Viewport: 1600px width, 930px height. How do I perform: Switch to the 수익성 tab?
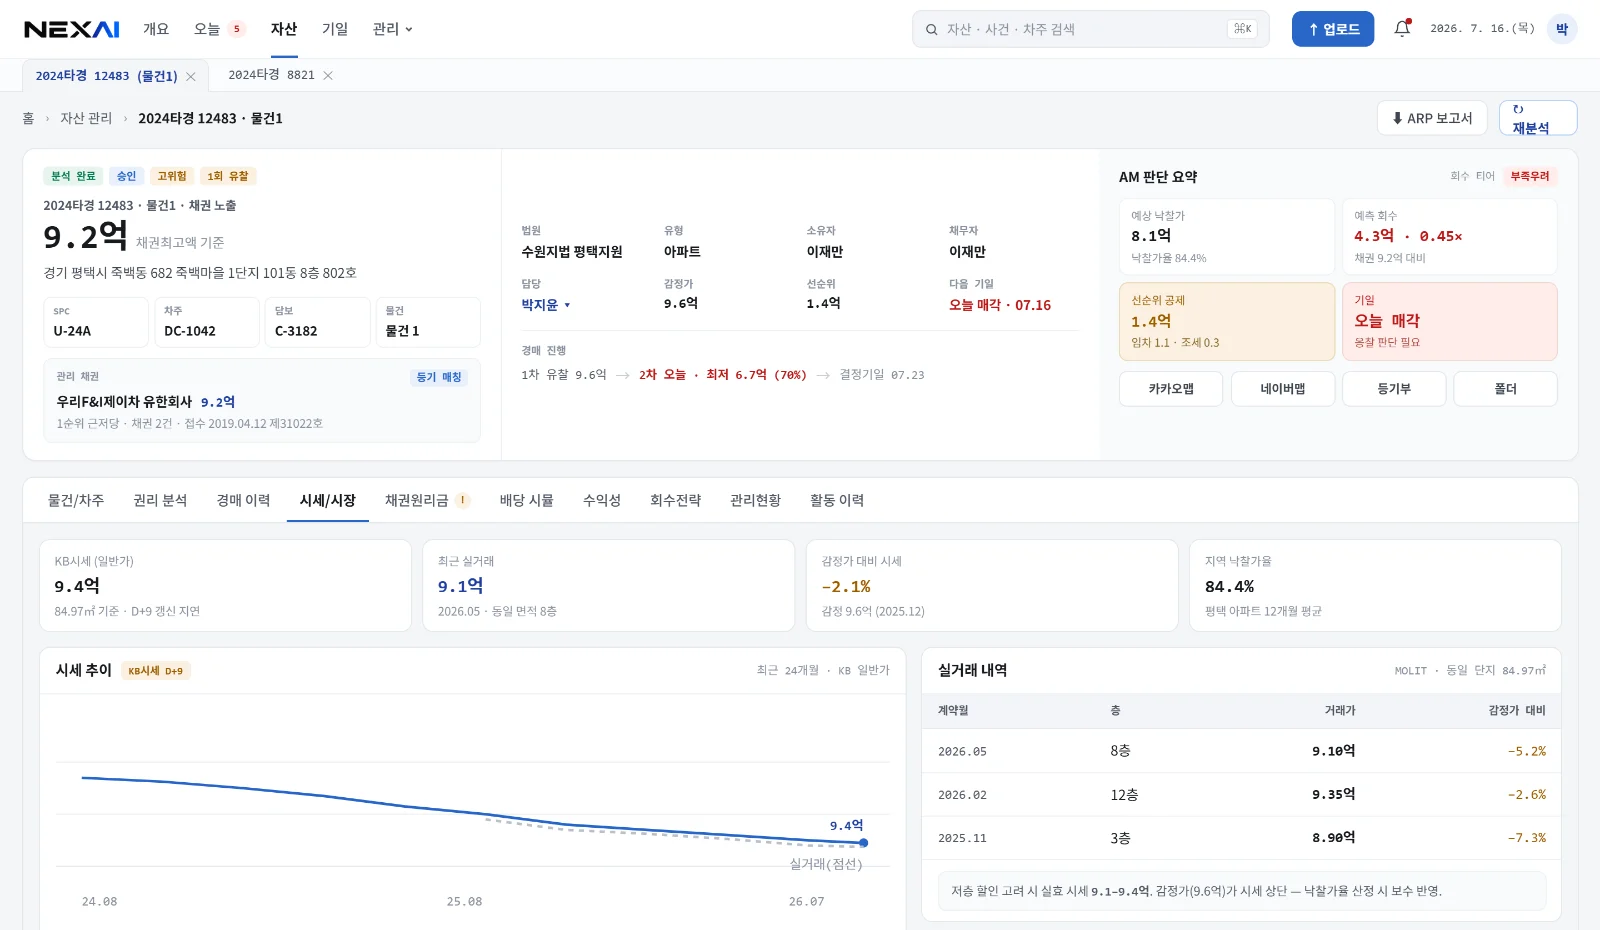coord(602,500)
